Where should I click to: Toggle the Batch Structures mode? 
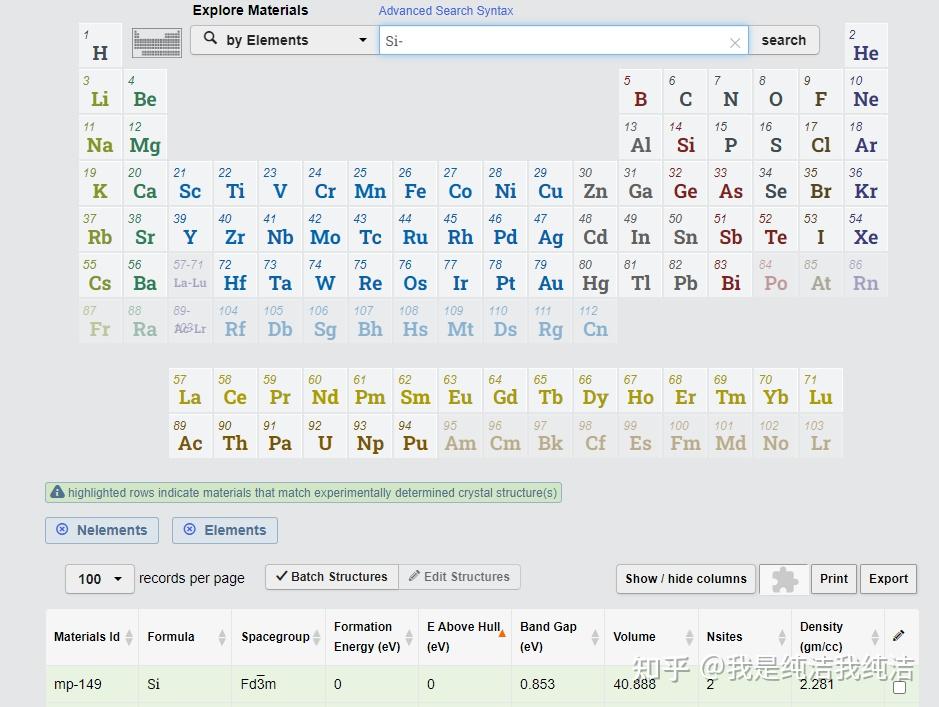click(331, 577)
